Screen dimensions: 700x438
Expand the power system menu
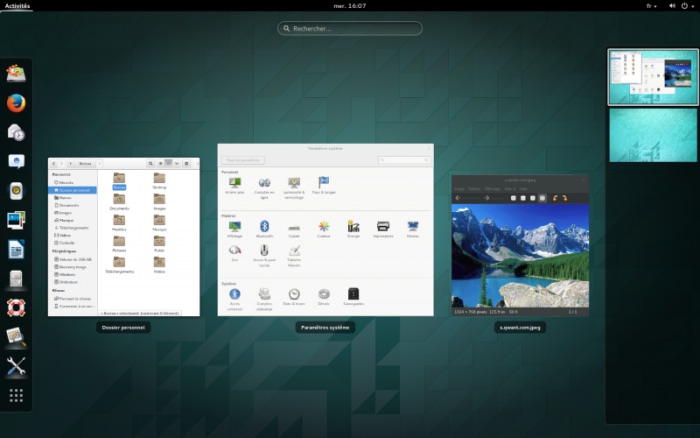tap(685, 6)
